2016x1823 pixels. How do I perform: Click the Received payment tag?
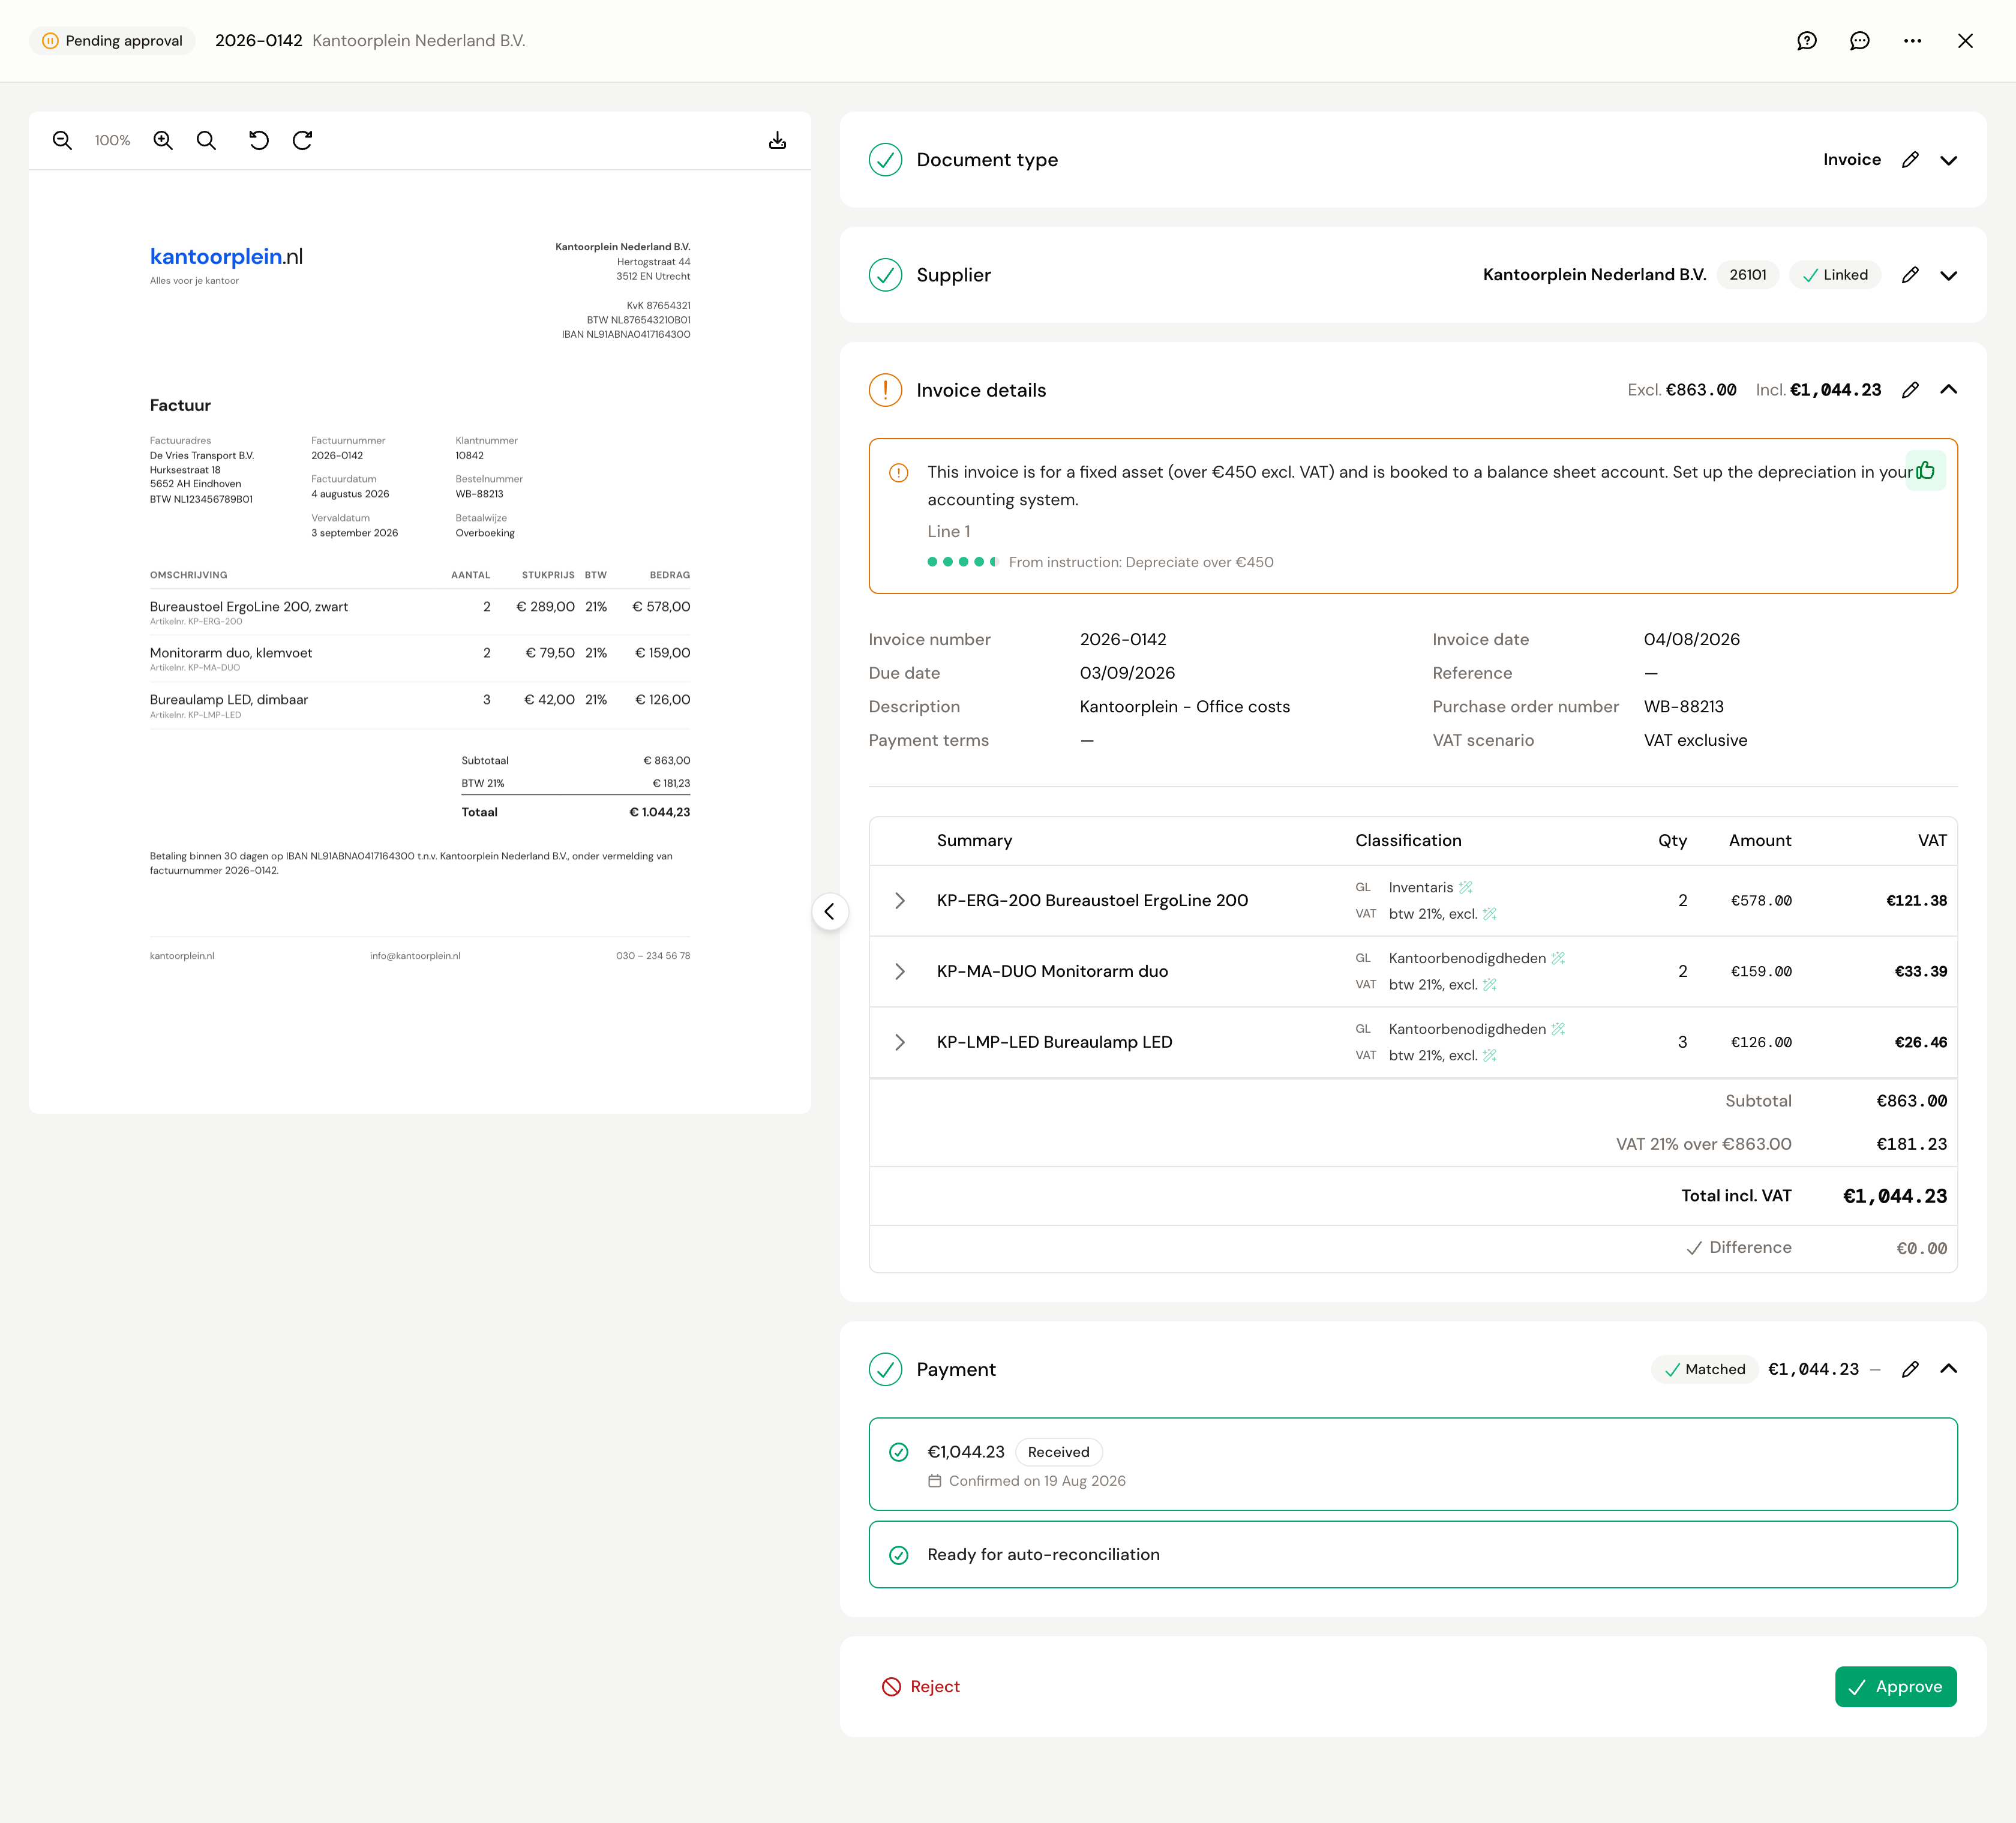(x=1058, y=1452)
